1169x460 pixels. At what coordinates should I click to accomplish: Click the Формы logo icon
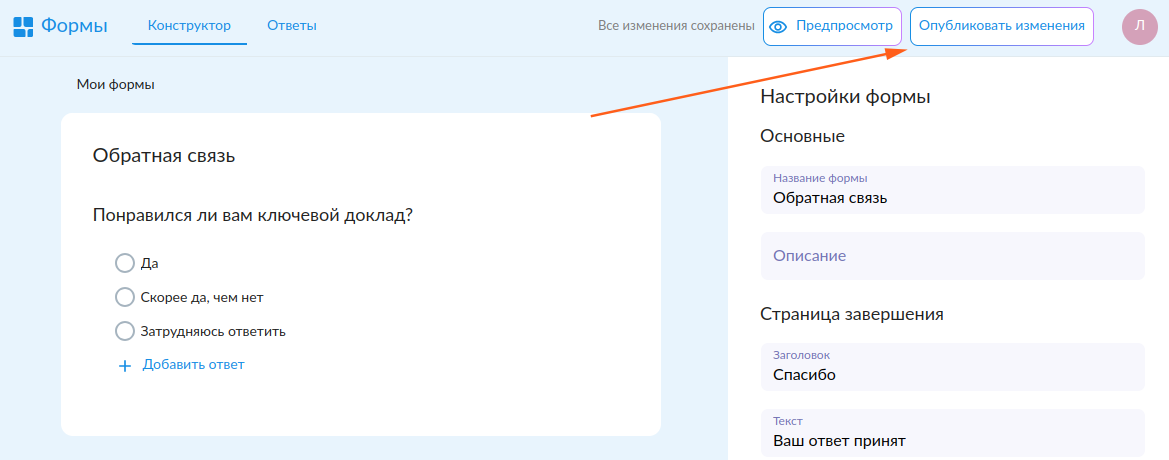tap(24, 26)
